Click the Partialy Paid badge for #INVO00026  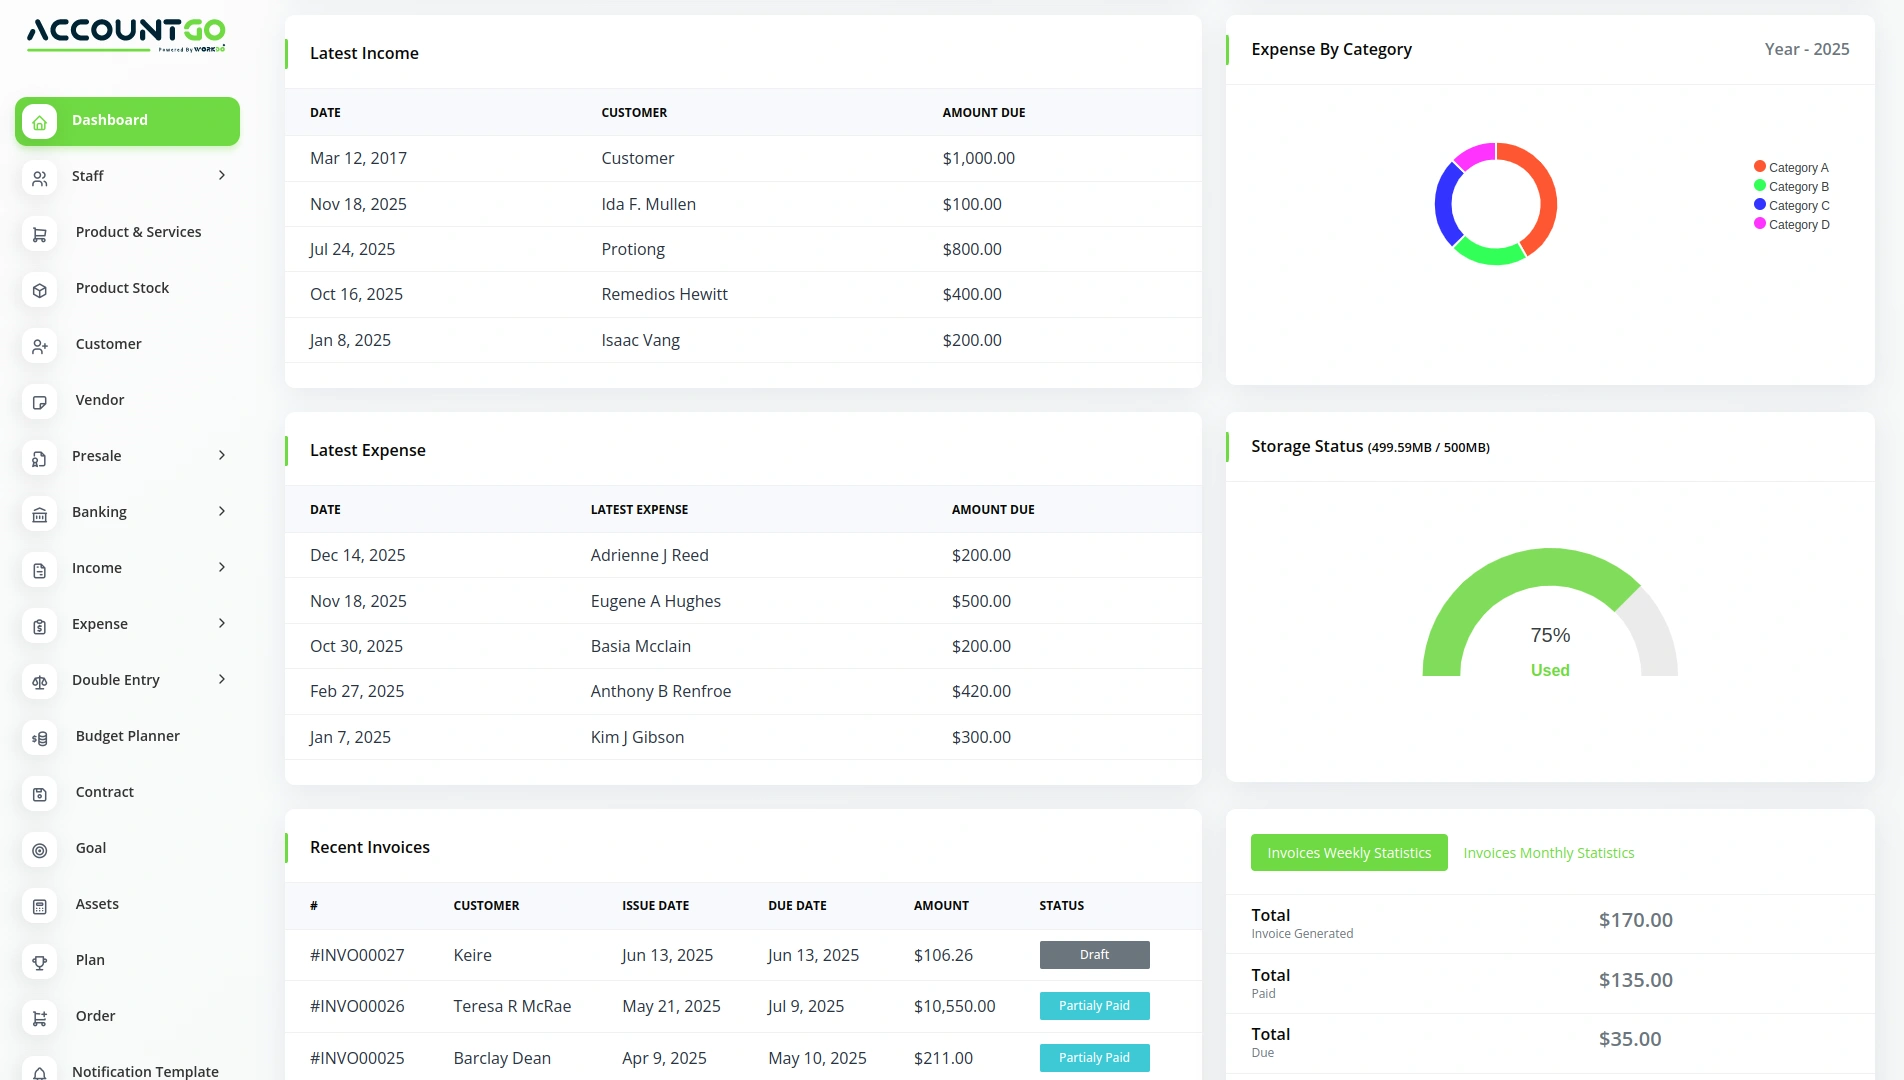tap(1094, 1006)
